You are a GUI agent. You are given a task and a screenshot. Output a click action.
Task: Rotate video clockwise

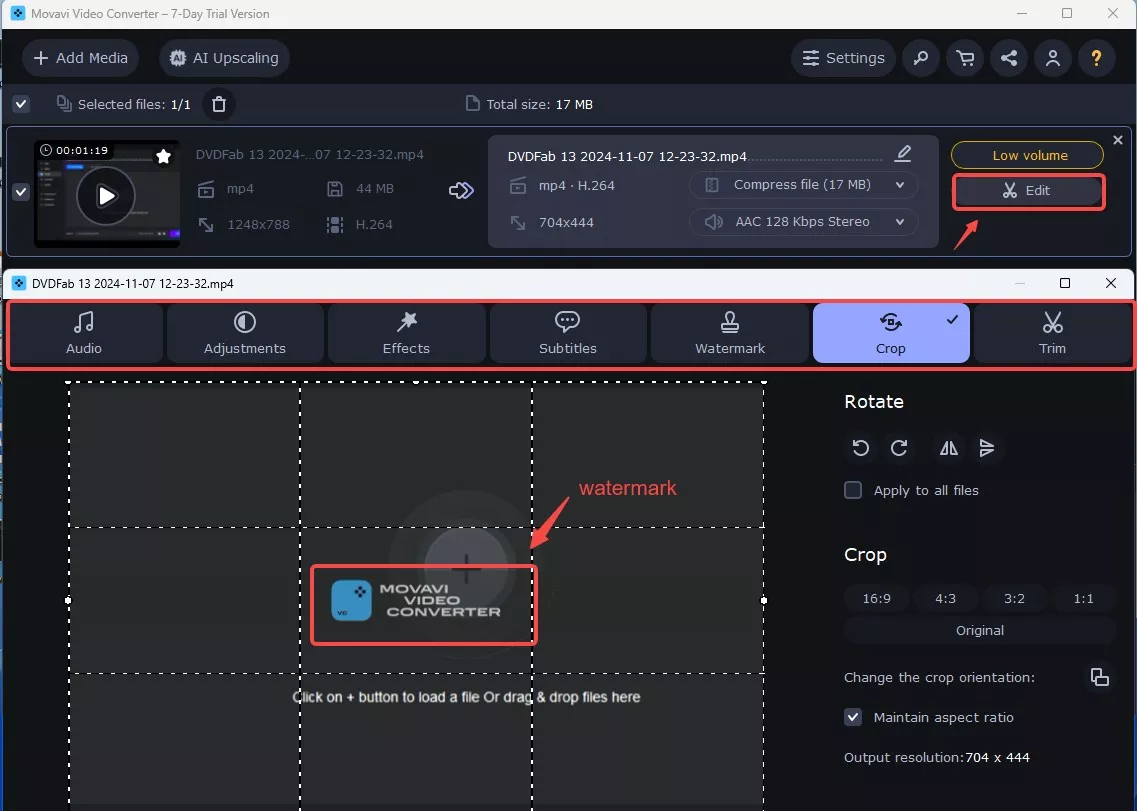tap(899, 448)
